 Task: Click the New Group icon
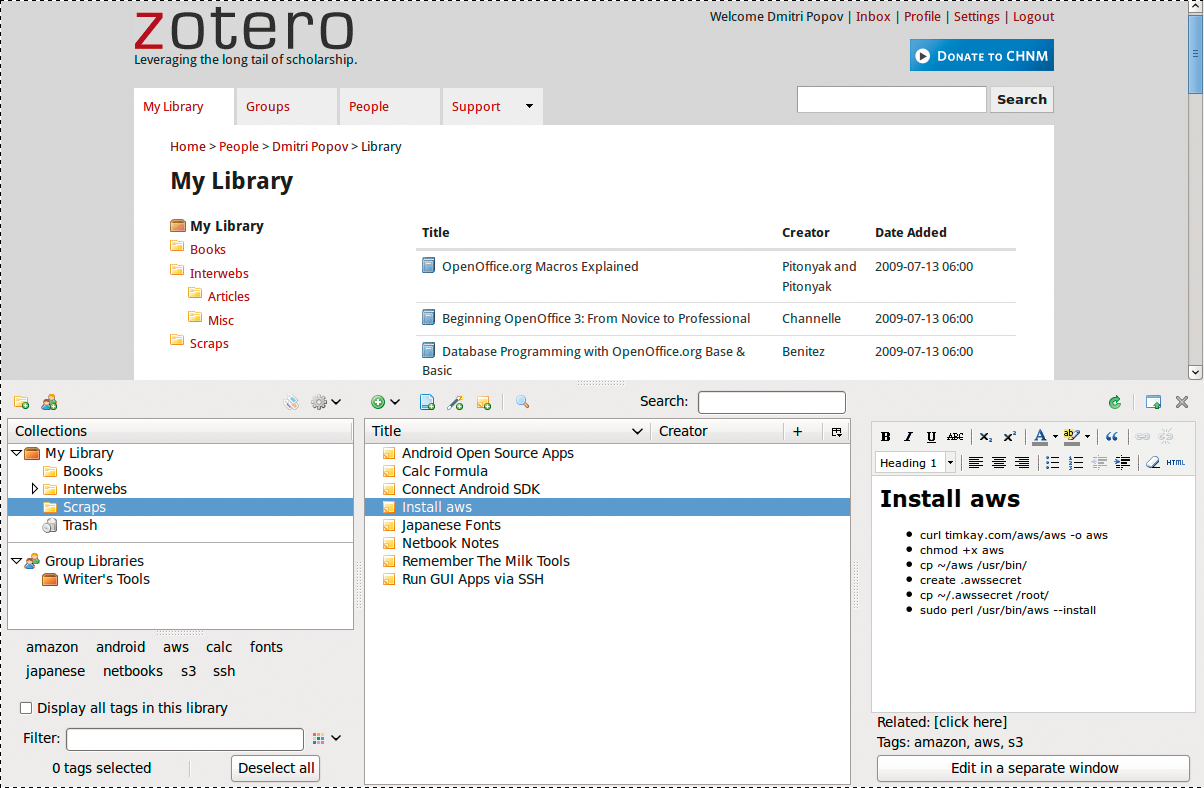pyautogui.click(x=49, y=402)
